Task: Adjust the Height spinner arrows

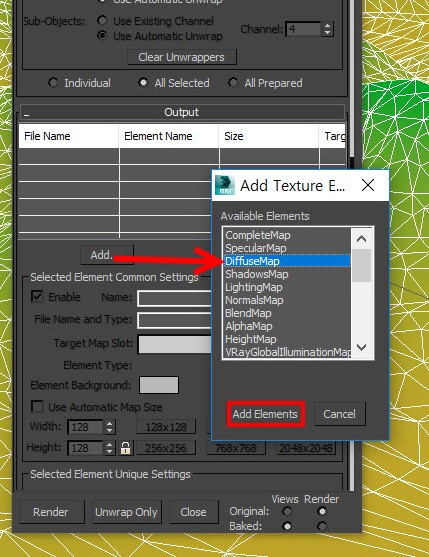Action: pyautogui.click(x=110, y=448)
